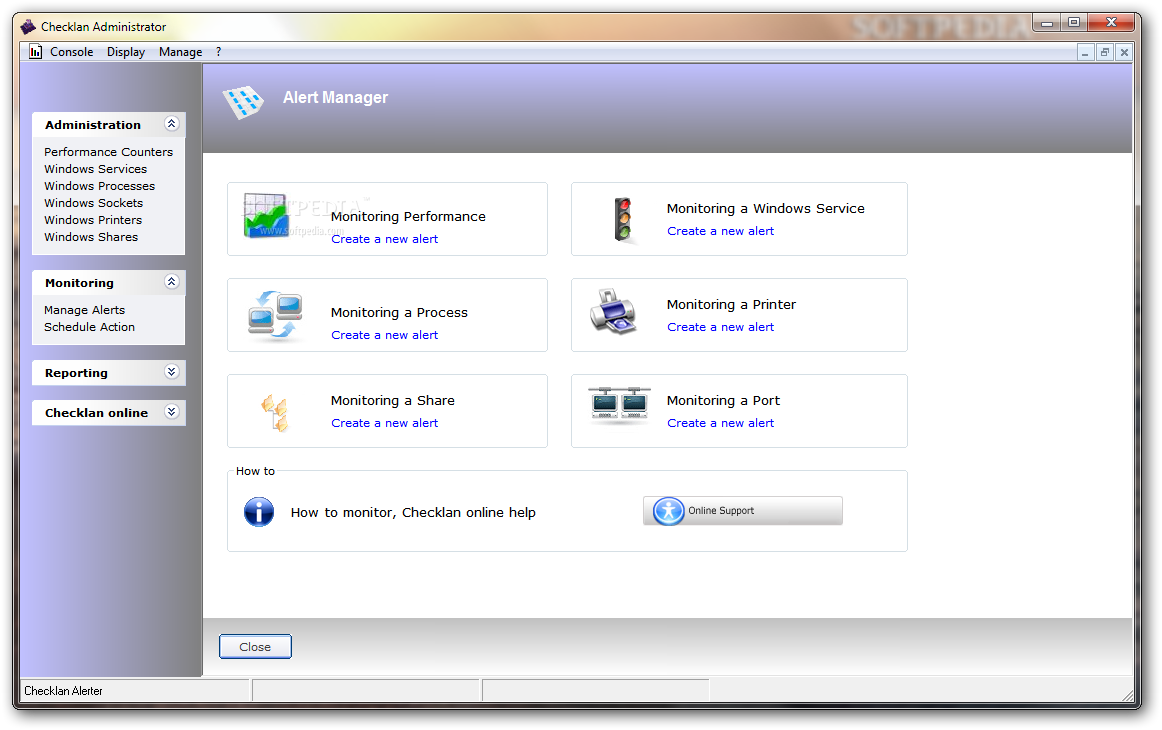This screenshot has height=730, width=1162.
Task: Open the Console menu
Action: coord(71,52)
